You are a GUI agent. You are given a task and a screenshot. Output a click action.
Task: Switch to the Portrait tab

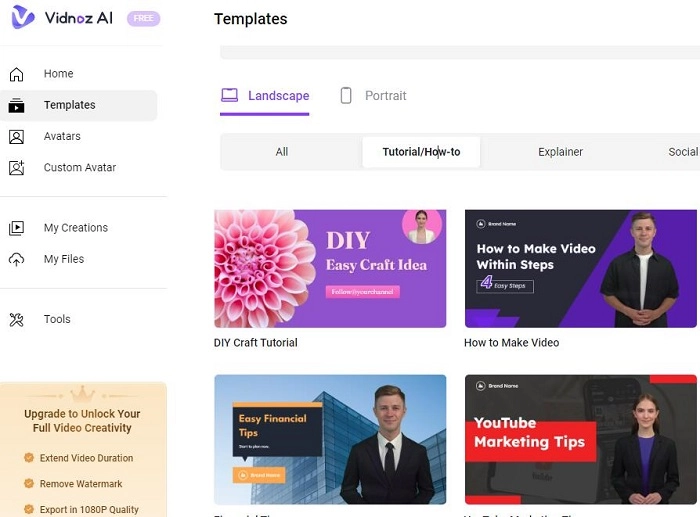coord(385,96)
